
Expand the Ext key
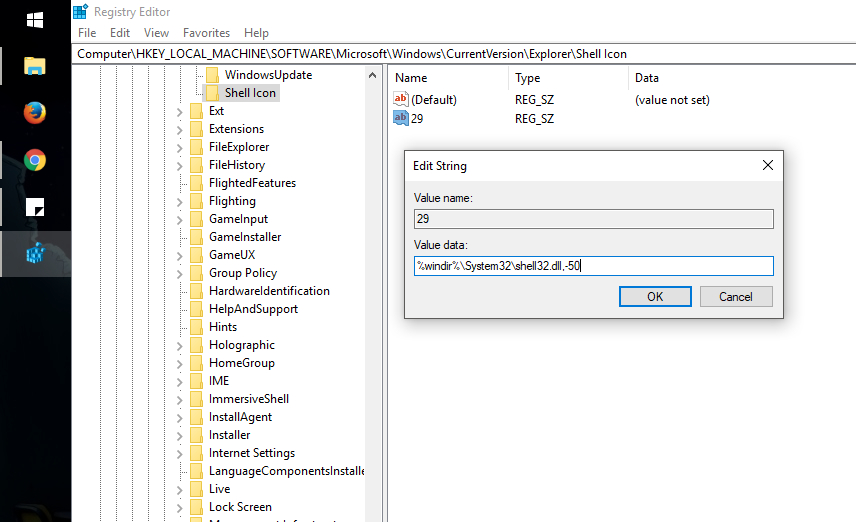coord(180,112)
